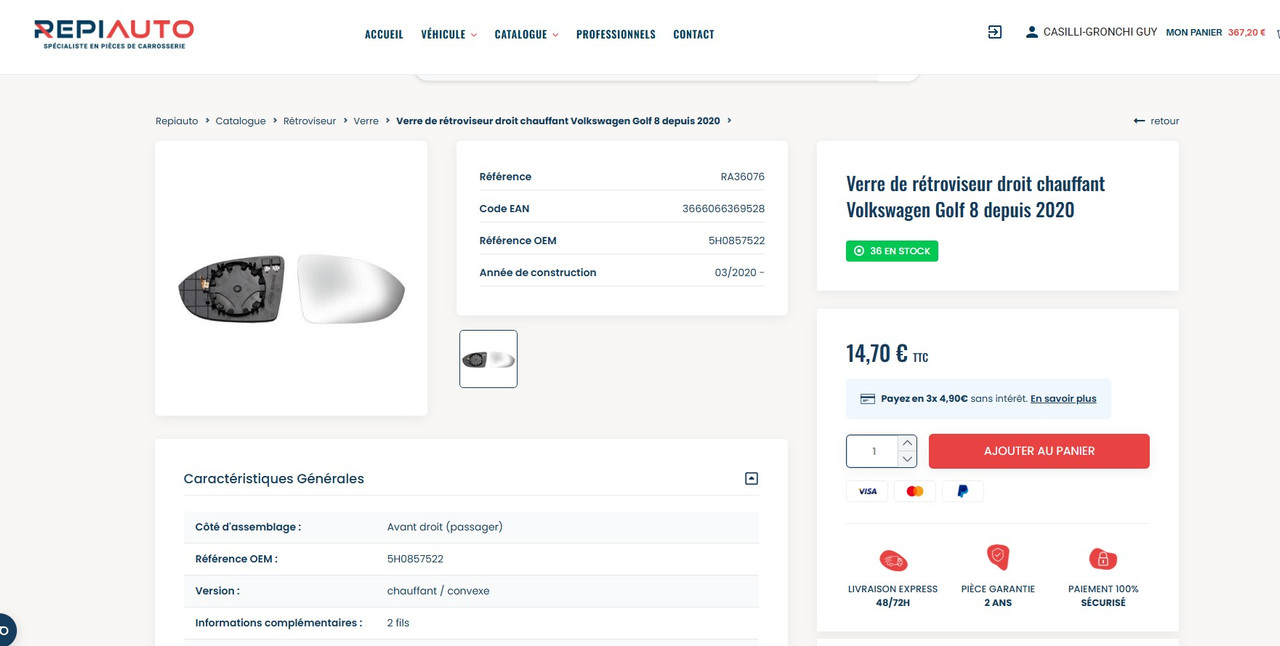1280x646 pixels.
Task: Open the Professionnels page
Action: (616, 34)
